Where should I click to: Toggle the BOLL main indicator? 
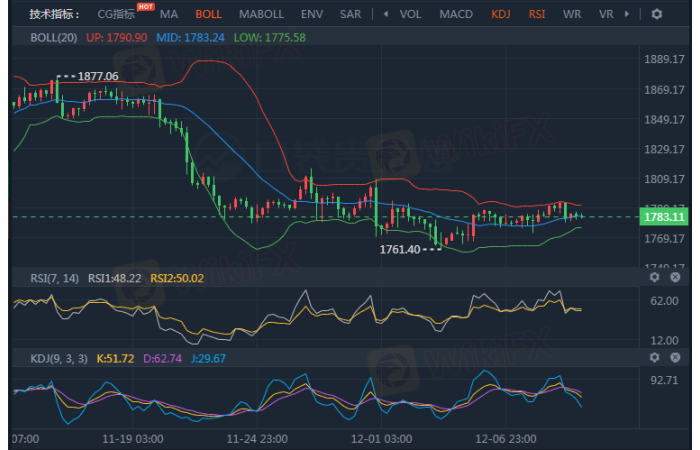click(x=209, y=15)
